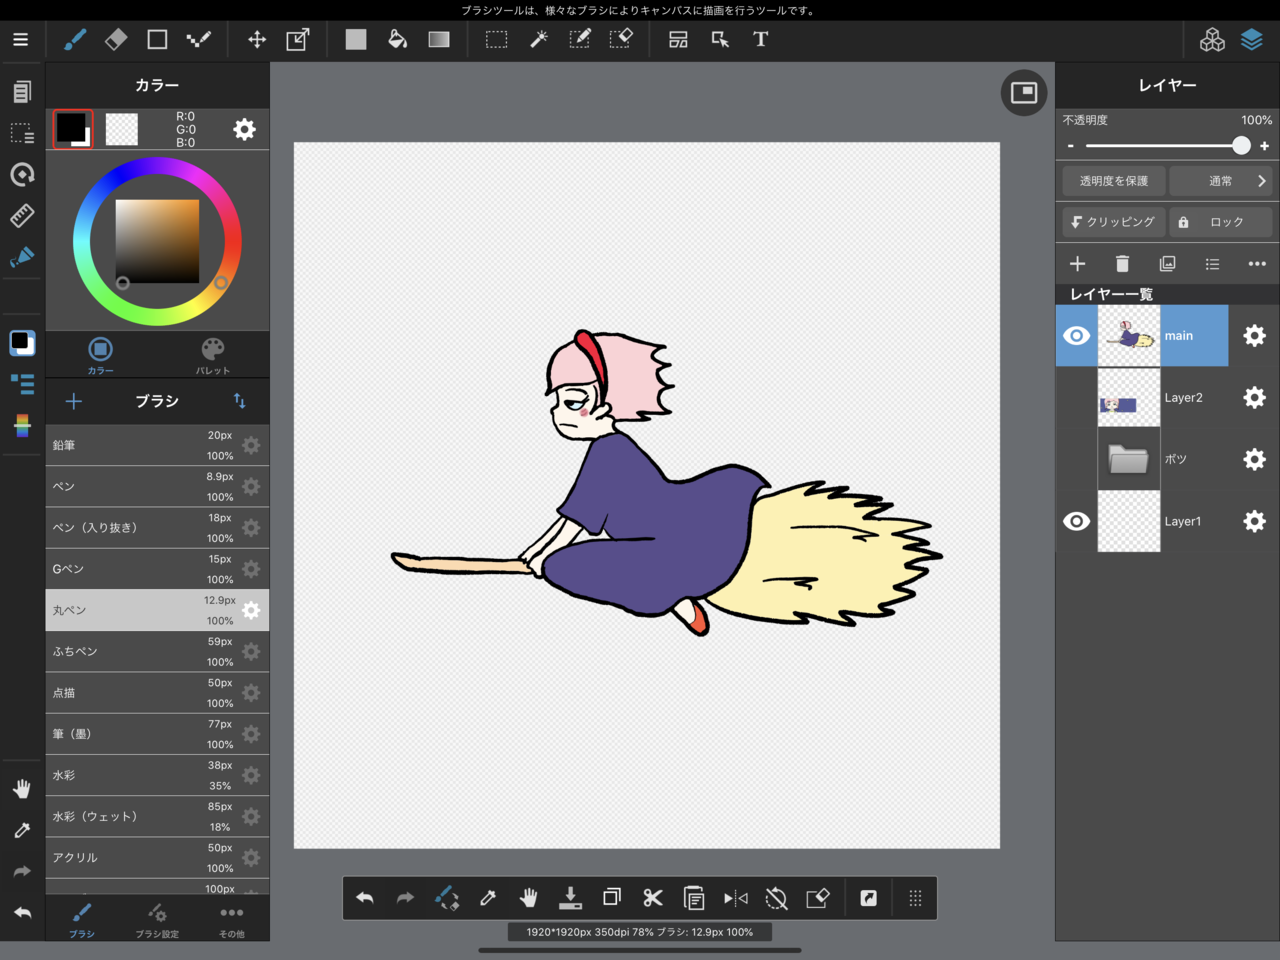Increase opacity with plus button
The image size is (1280, 960).
click(1264, 146)
